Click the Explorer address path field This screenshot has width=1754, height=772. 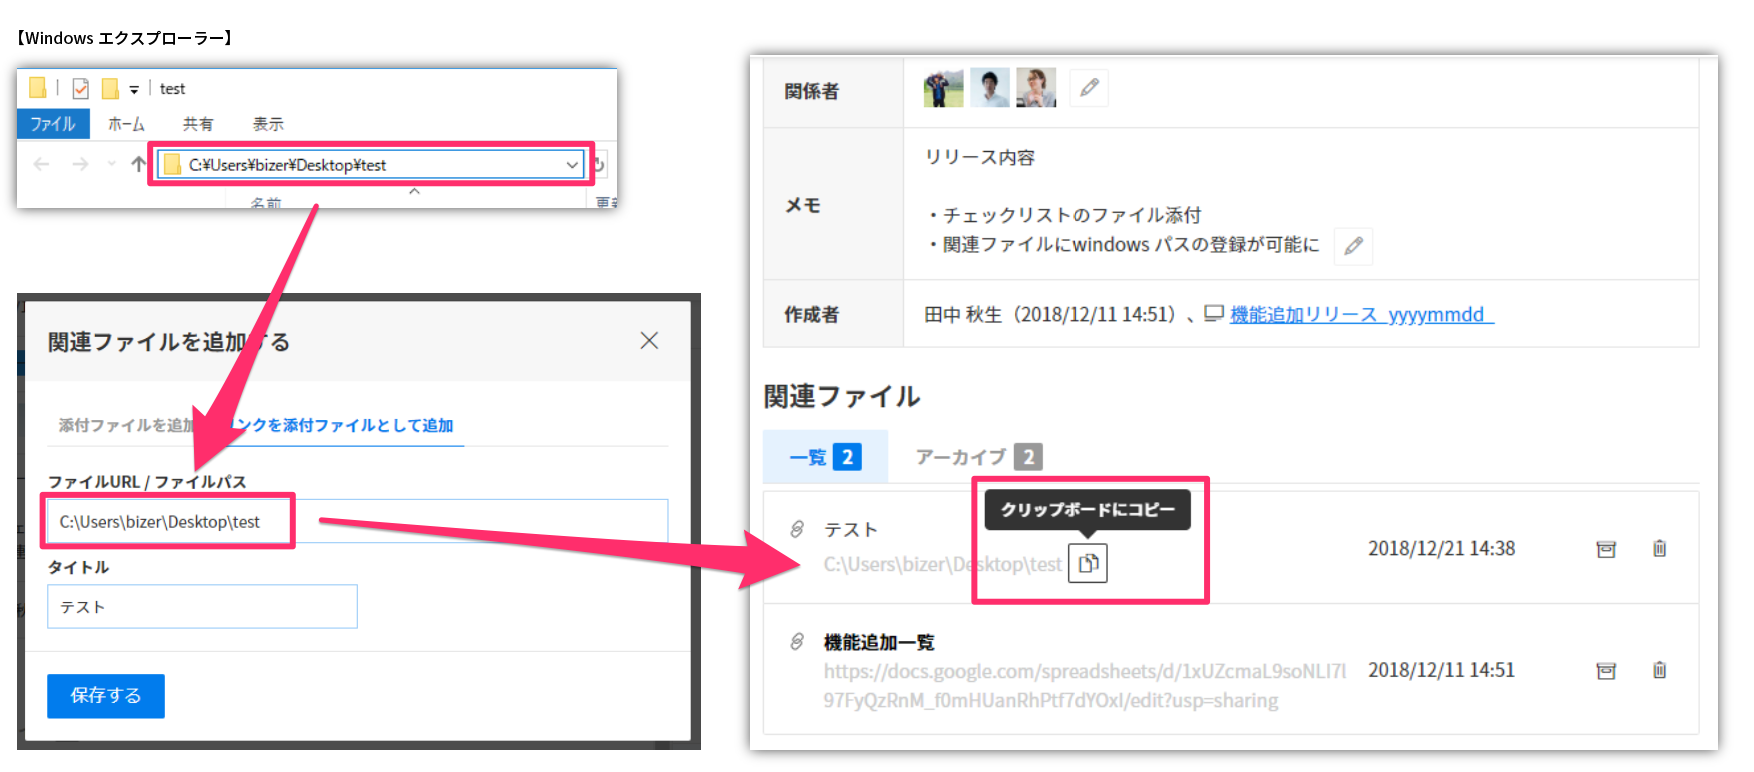[370, 165]
